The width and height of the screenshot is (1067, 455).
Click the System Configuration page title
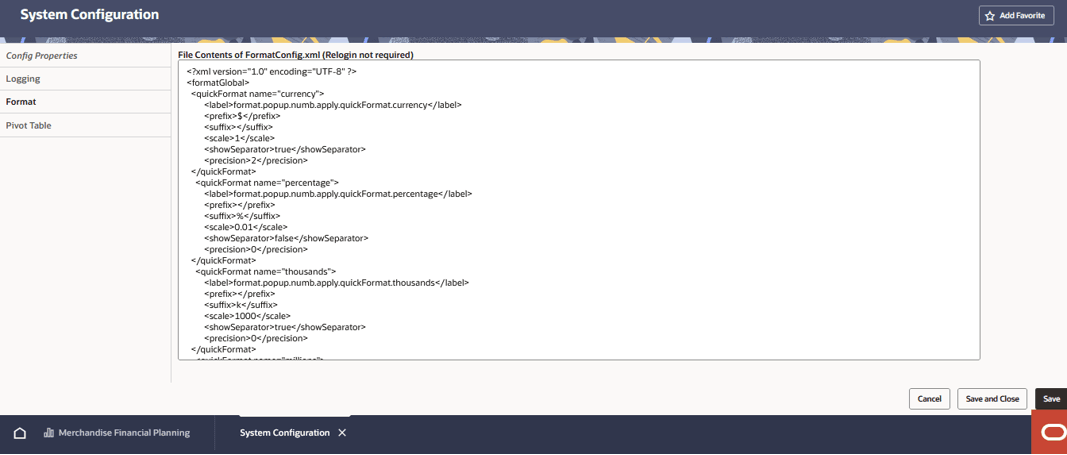(89, 14)
